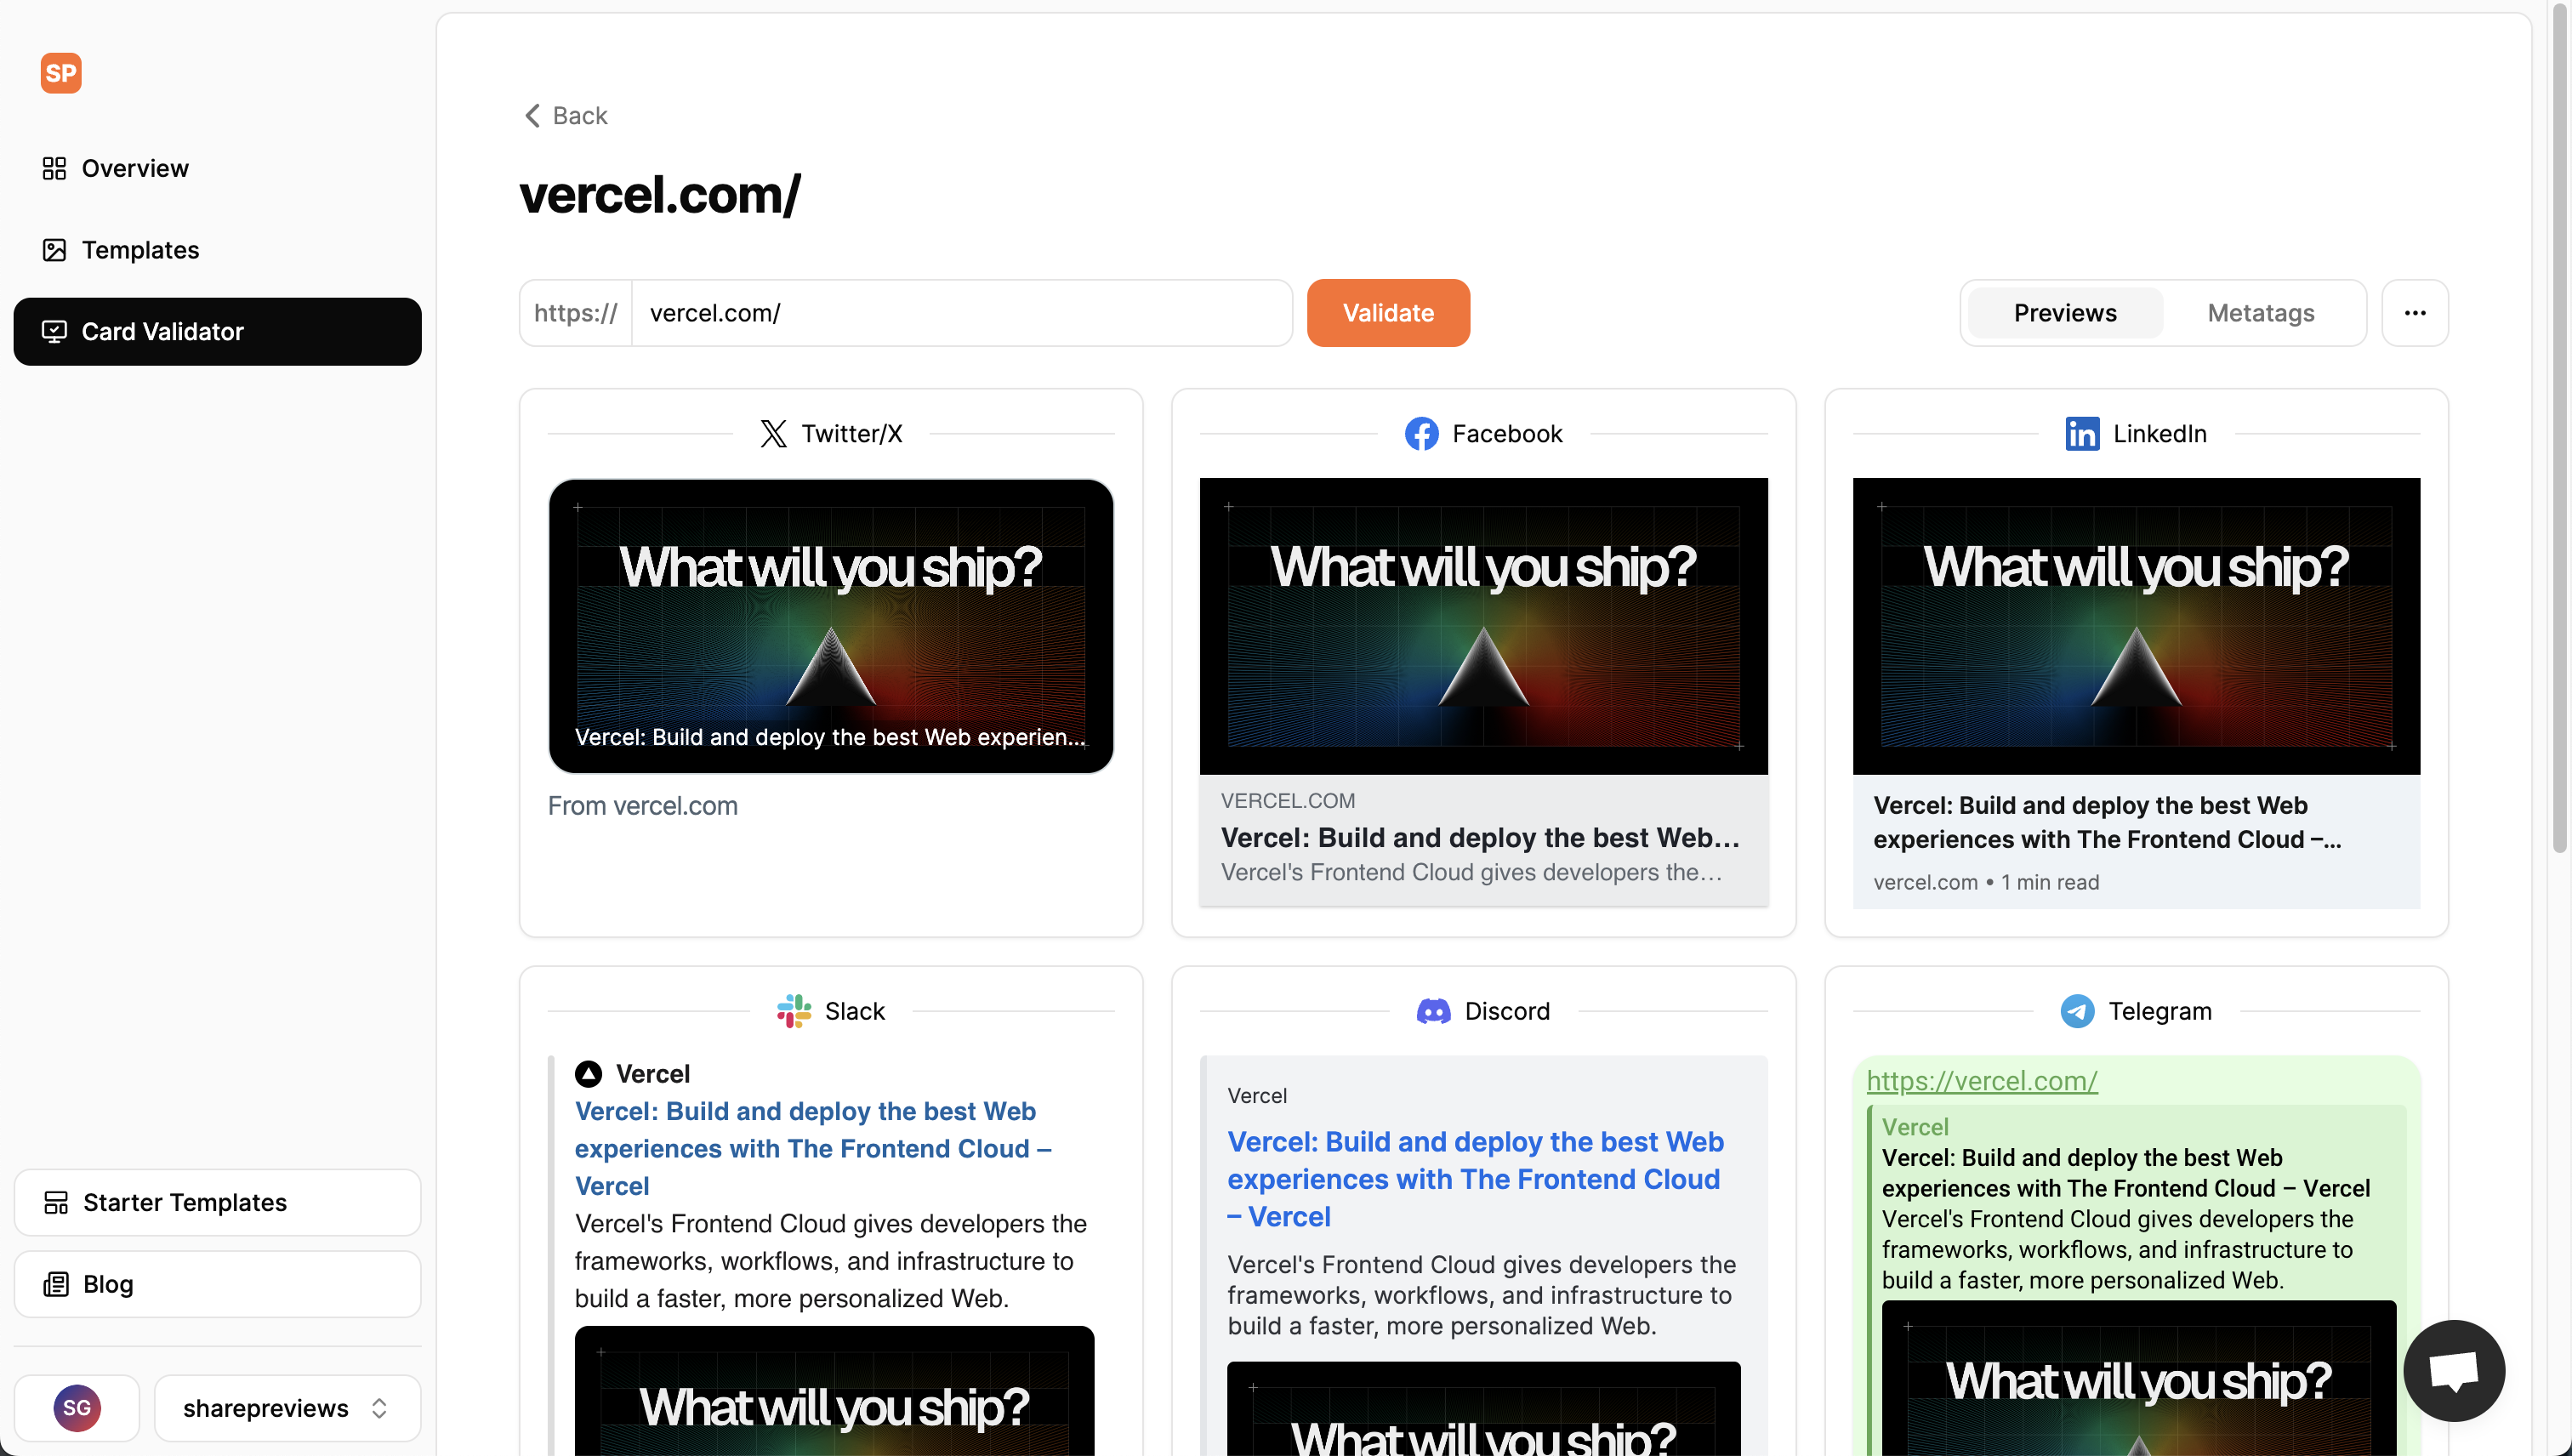Screen dimensions: 2572x1456
Task: Click the LinkedIn logo icon
Action: click(2082, 433)
